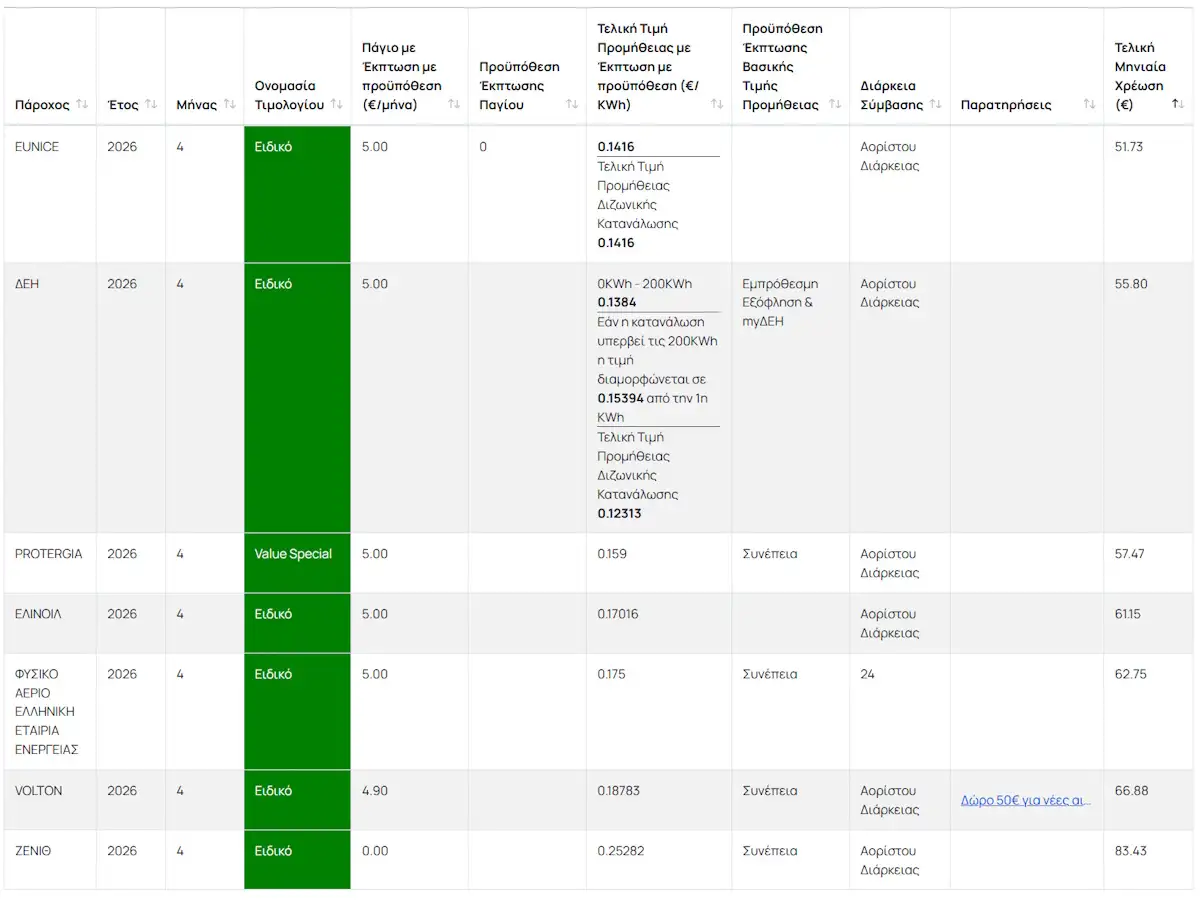The height and width of the screenshot is (900, 1200).
Task: Sort by Προϋπόθεση Έκπτωσης Παγίου arrows
Action: tap(572, 105)
